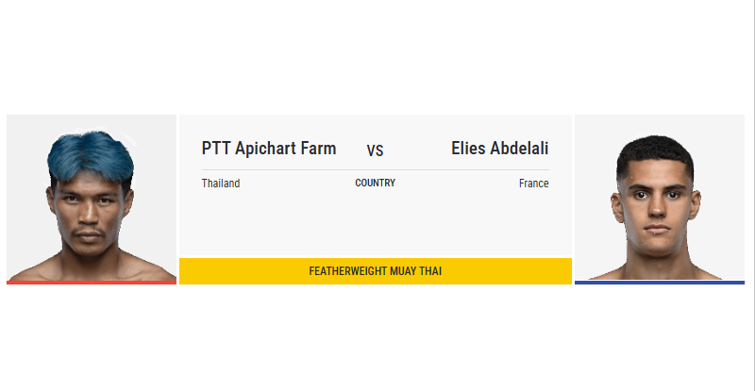Select the VS text between names

click(x=375, y=151)
